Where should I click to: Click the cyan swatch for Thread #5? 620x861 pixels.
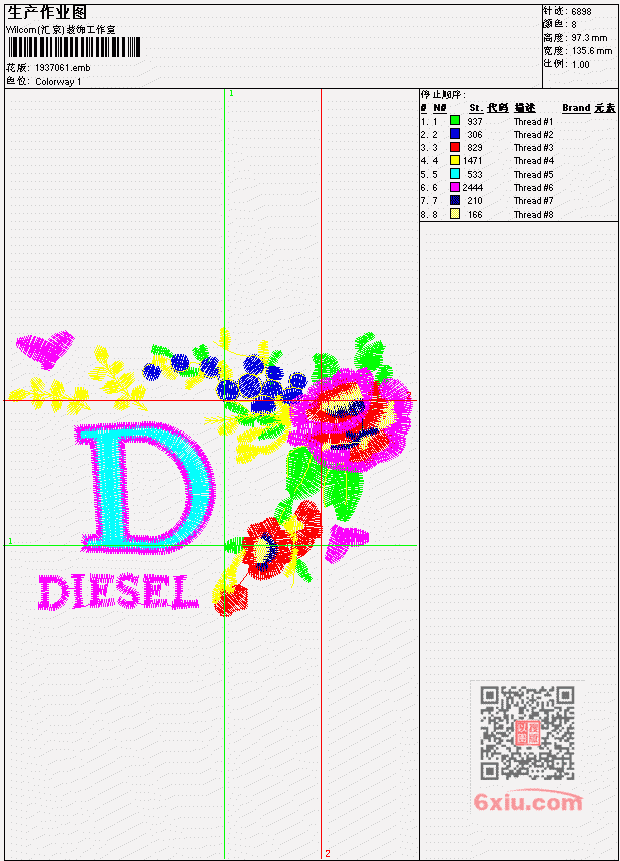coord(455,174)
